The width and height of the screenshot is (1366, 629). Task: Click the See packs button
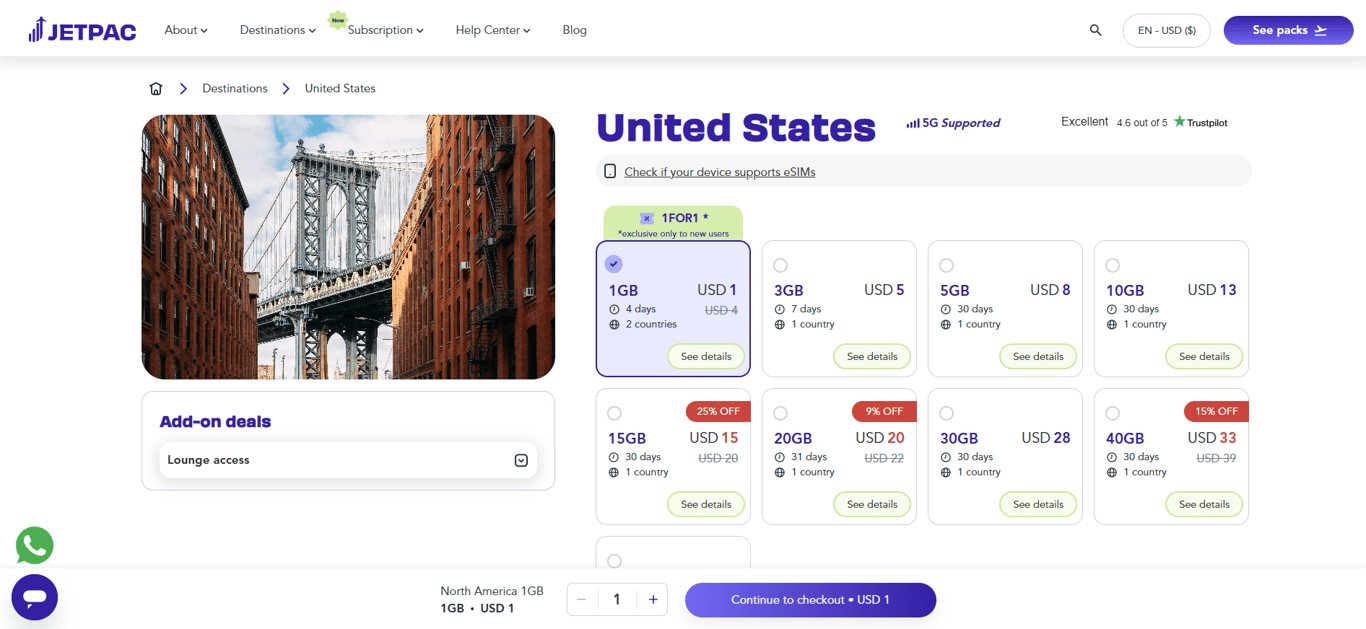pos(1288,30)
